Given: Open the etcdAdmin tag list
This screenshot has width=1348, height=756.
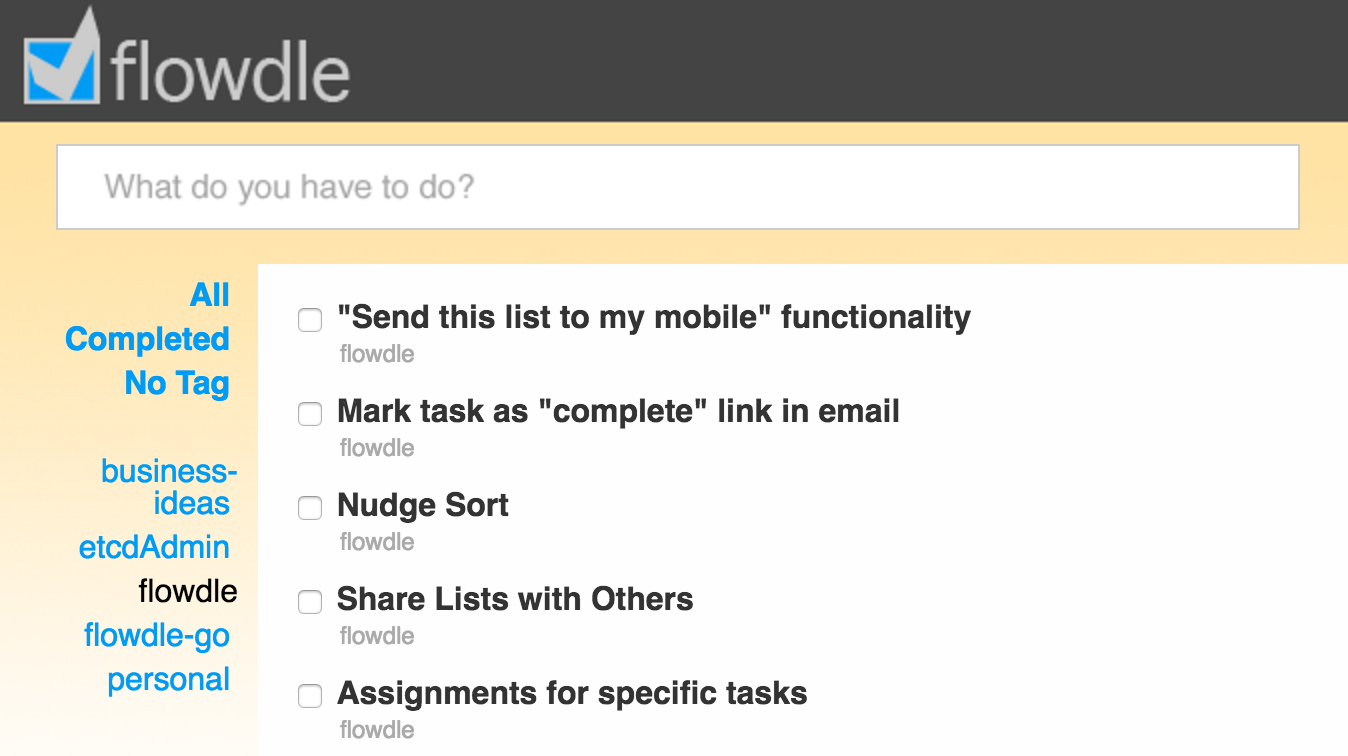Looking at the screenshot, I should [154, 547].
